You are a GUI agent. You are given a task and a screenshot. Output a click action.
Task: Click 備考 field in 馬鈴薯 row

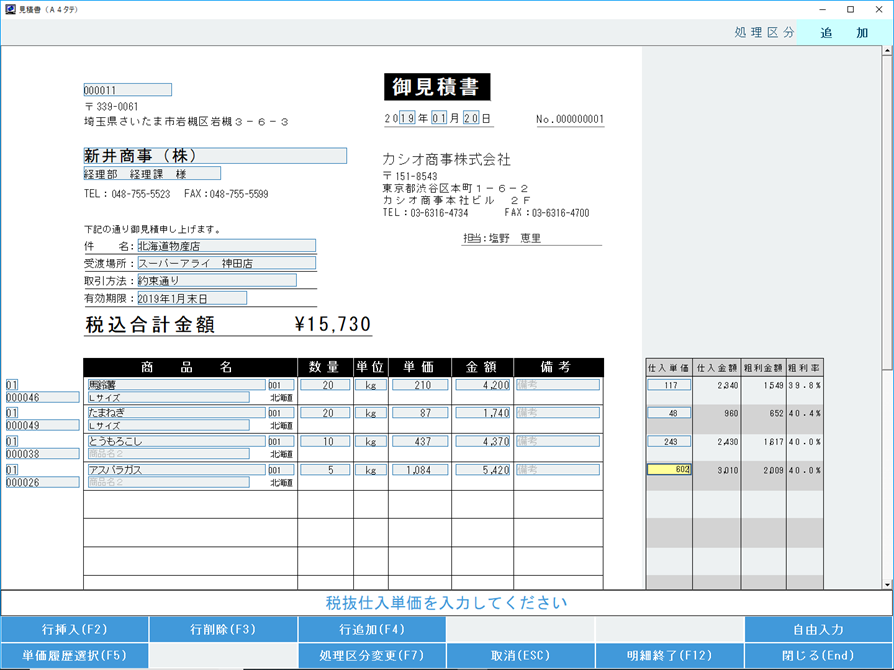pyautogui.click(x=558, y=385)
